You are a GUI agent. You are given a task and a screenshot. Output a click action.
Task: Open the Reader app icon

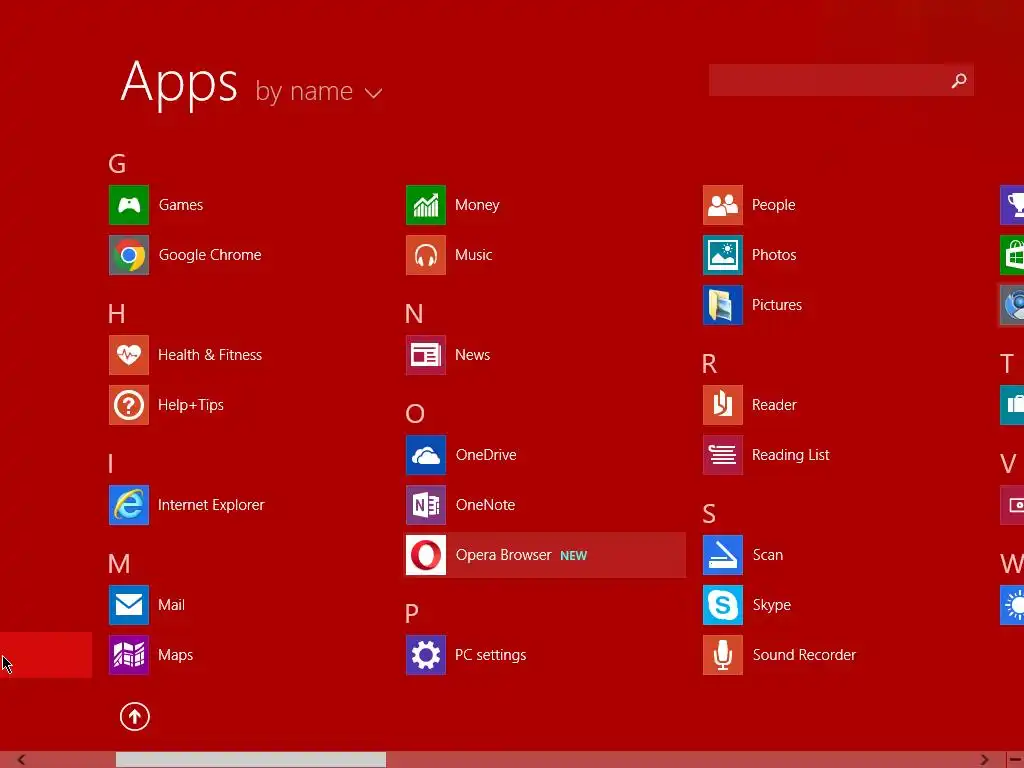(x=723, y=405)
